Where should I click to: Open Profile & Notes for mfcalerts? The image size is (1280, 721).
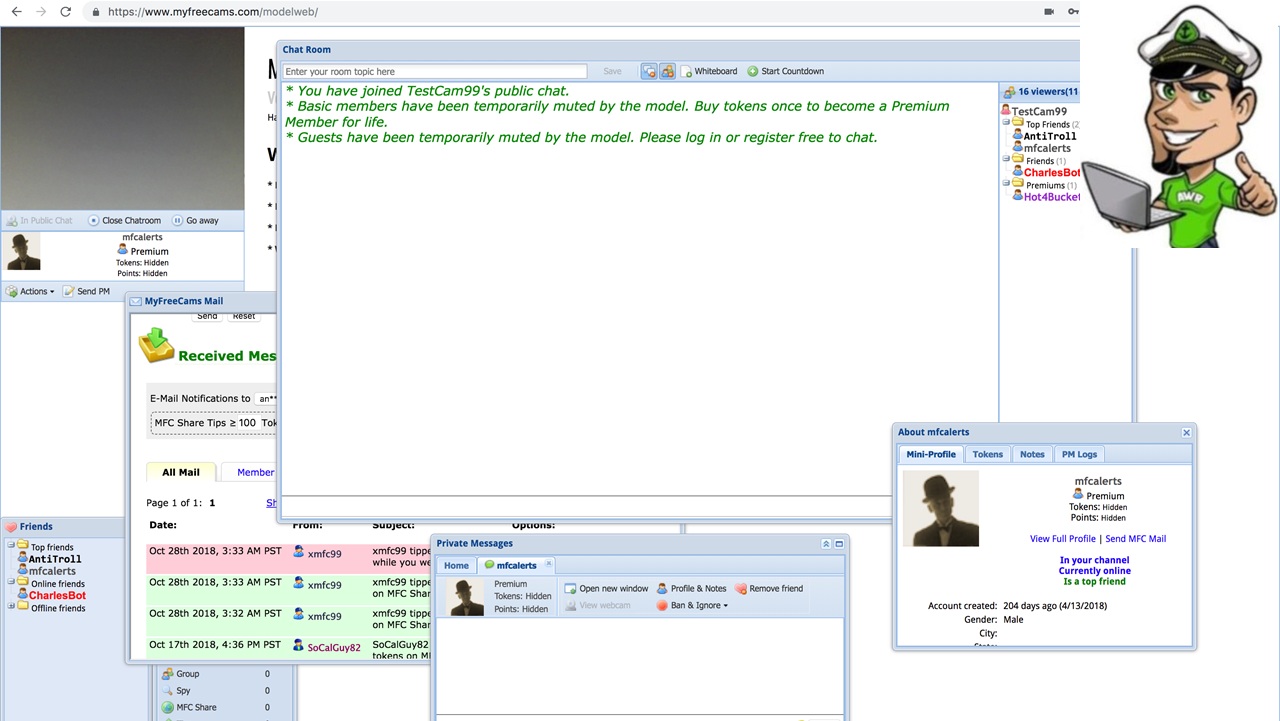(x=691, y=588)
